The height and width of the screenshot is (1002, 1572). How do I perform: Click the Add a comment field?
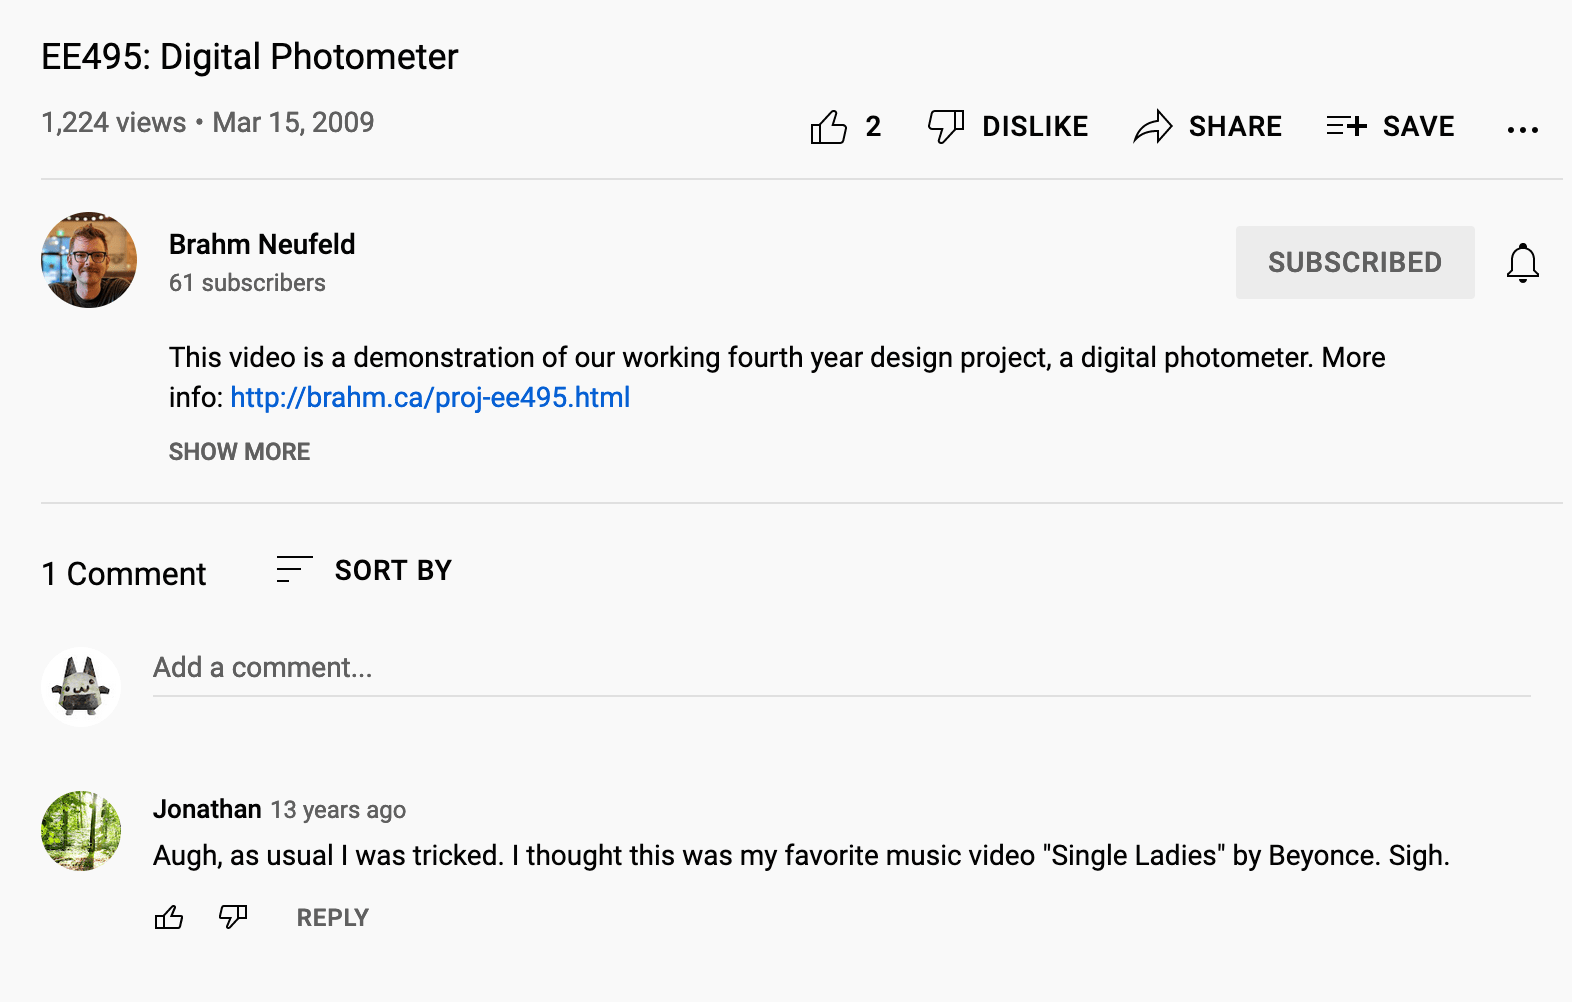point(840,668)
